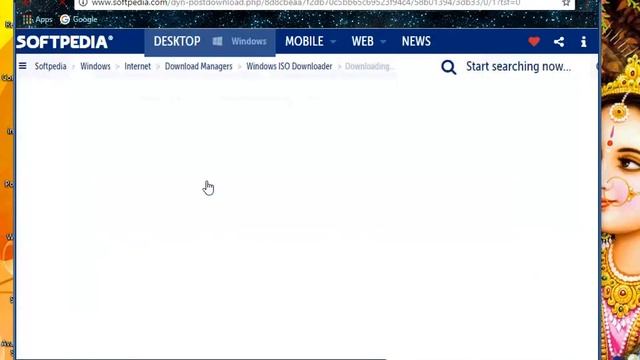
Task: Click the Softpedia logo
Action: [x=64, y=42]
